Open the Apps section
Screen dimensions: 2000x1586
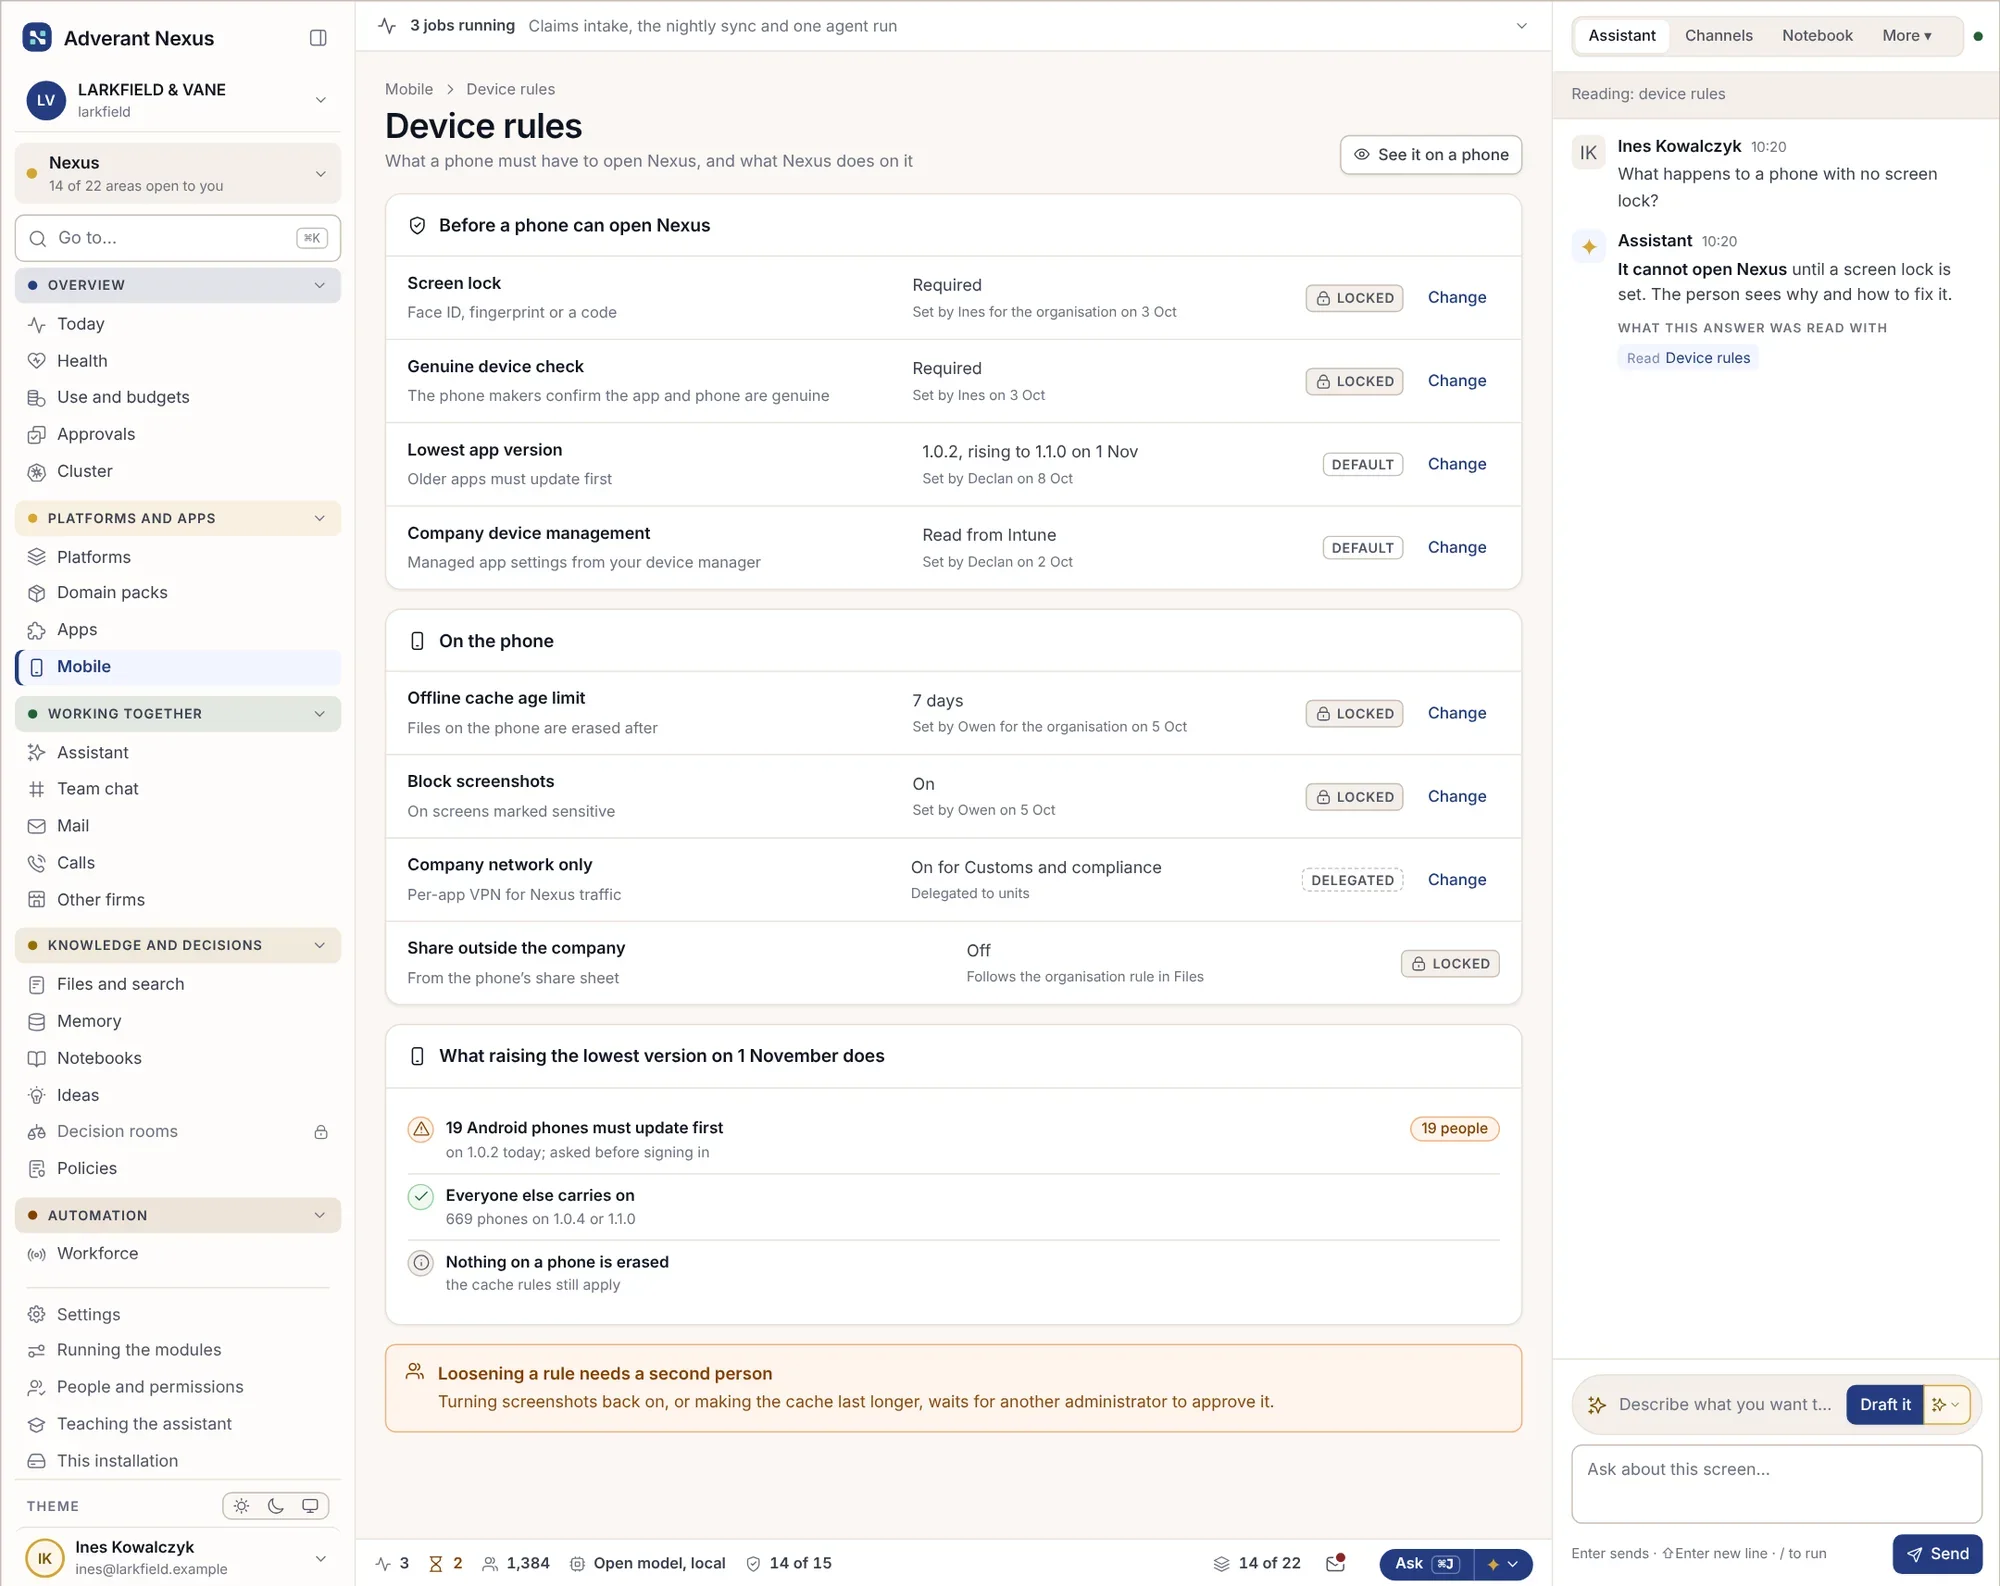tap(77, 630)
